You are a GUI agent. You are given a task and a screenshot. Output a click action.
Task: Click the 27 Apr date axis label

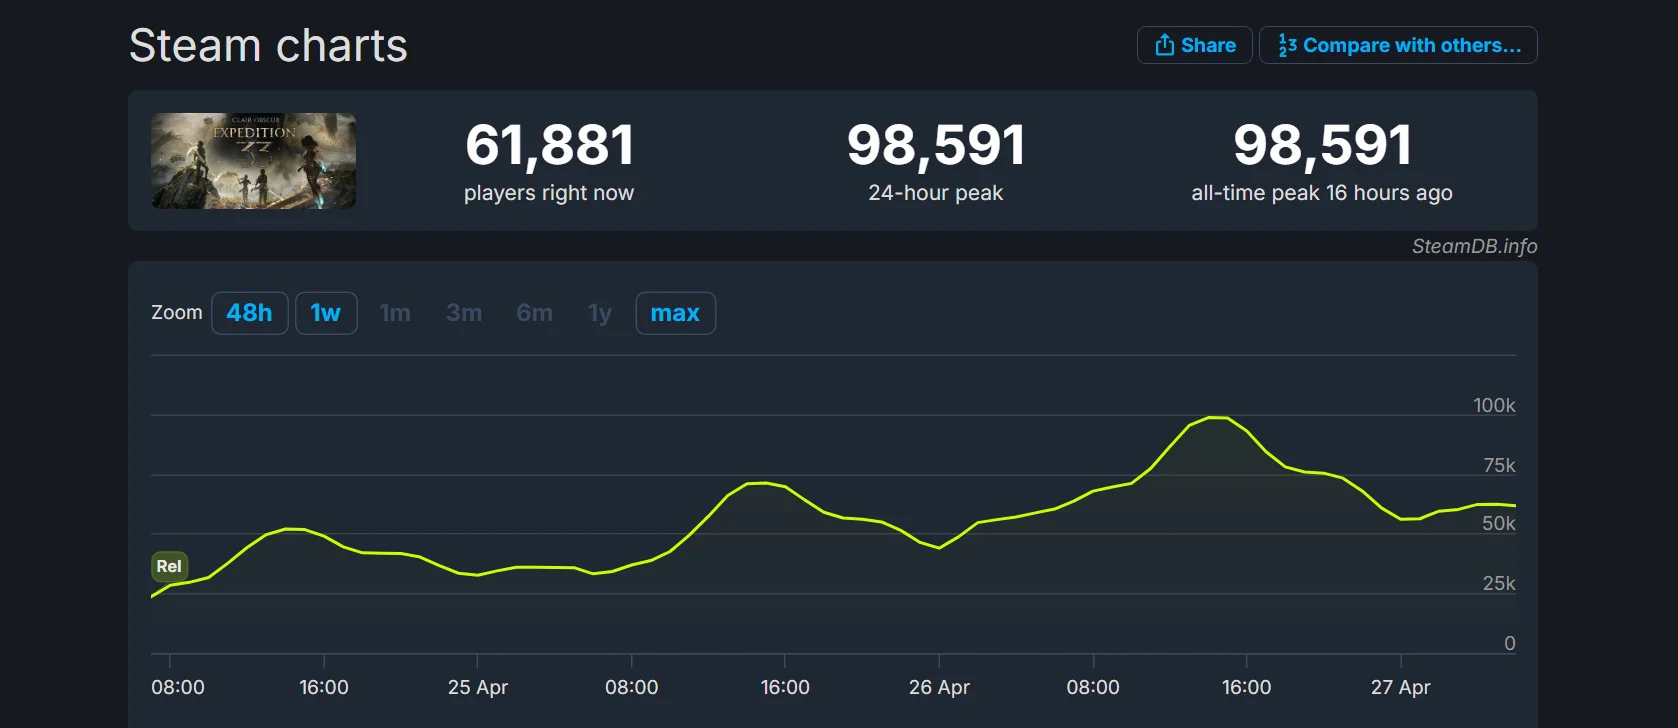click(1400, 687)
